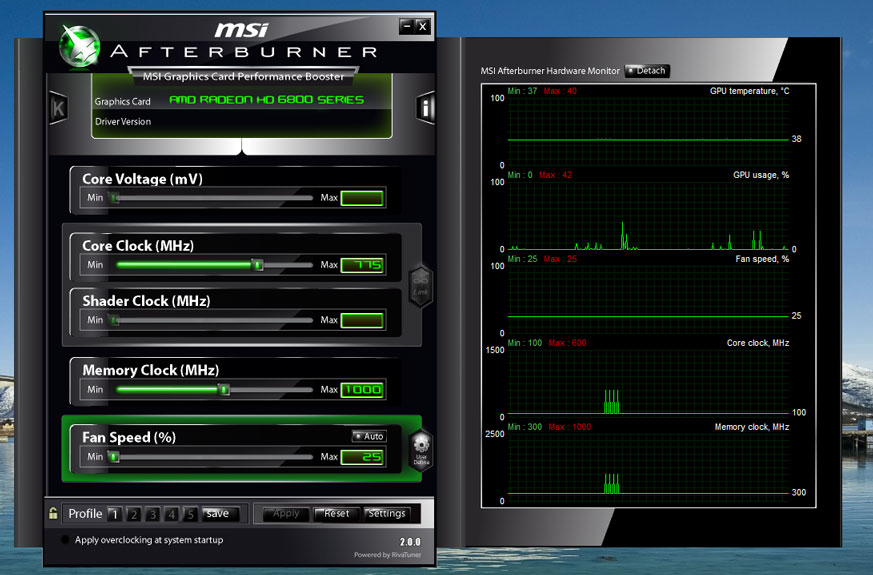The image size is (873, 575).
Task: Close the Afterburner window
Action: point(423,26)
